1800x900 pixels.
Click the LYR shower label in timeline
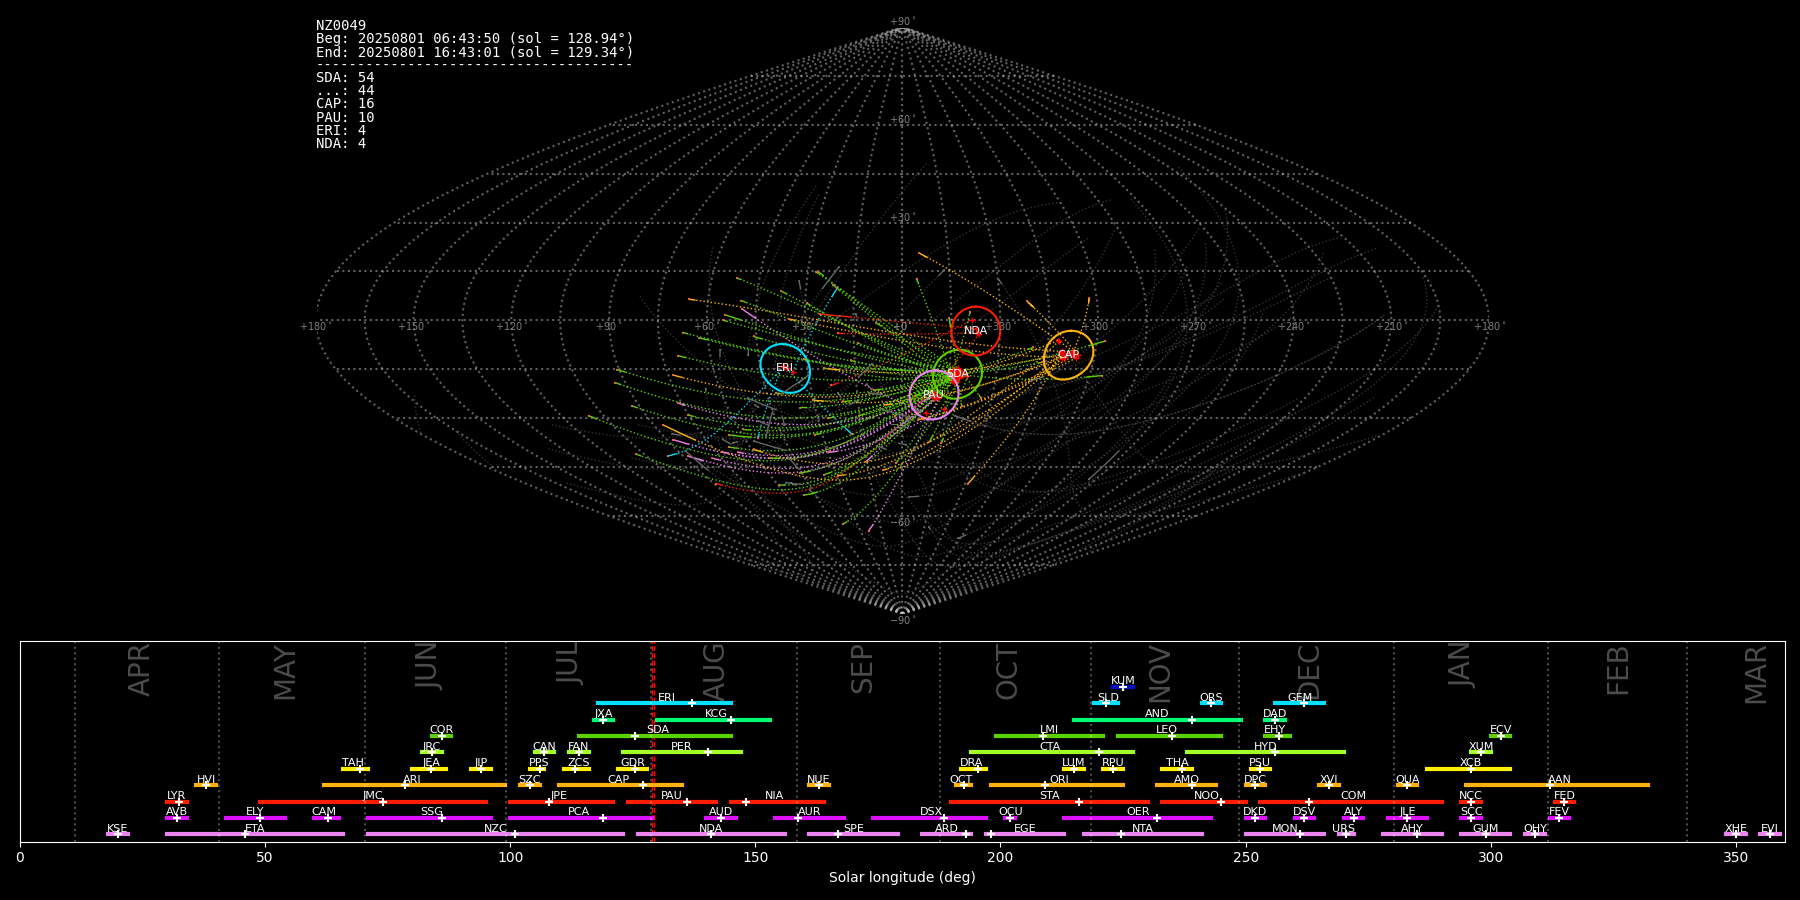tap(176, 796)
